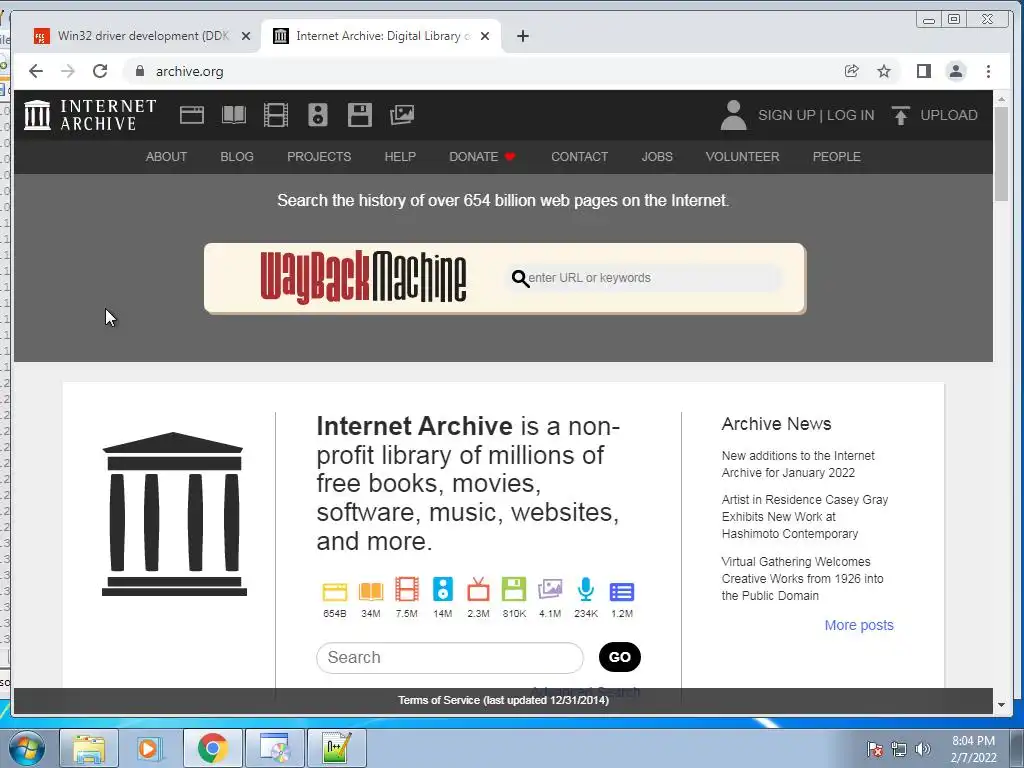
Task: Click the UPLOAD link text
Action: (949, 115)
